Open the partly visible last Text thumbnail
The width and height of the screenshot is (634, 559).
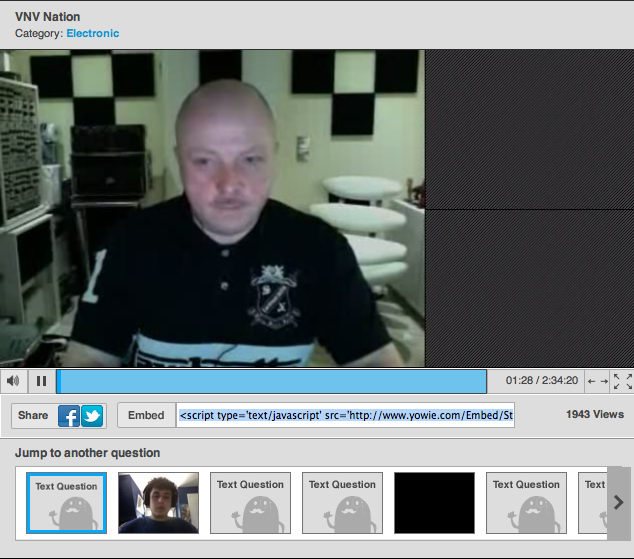coord(593,503)
